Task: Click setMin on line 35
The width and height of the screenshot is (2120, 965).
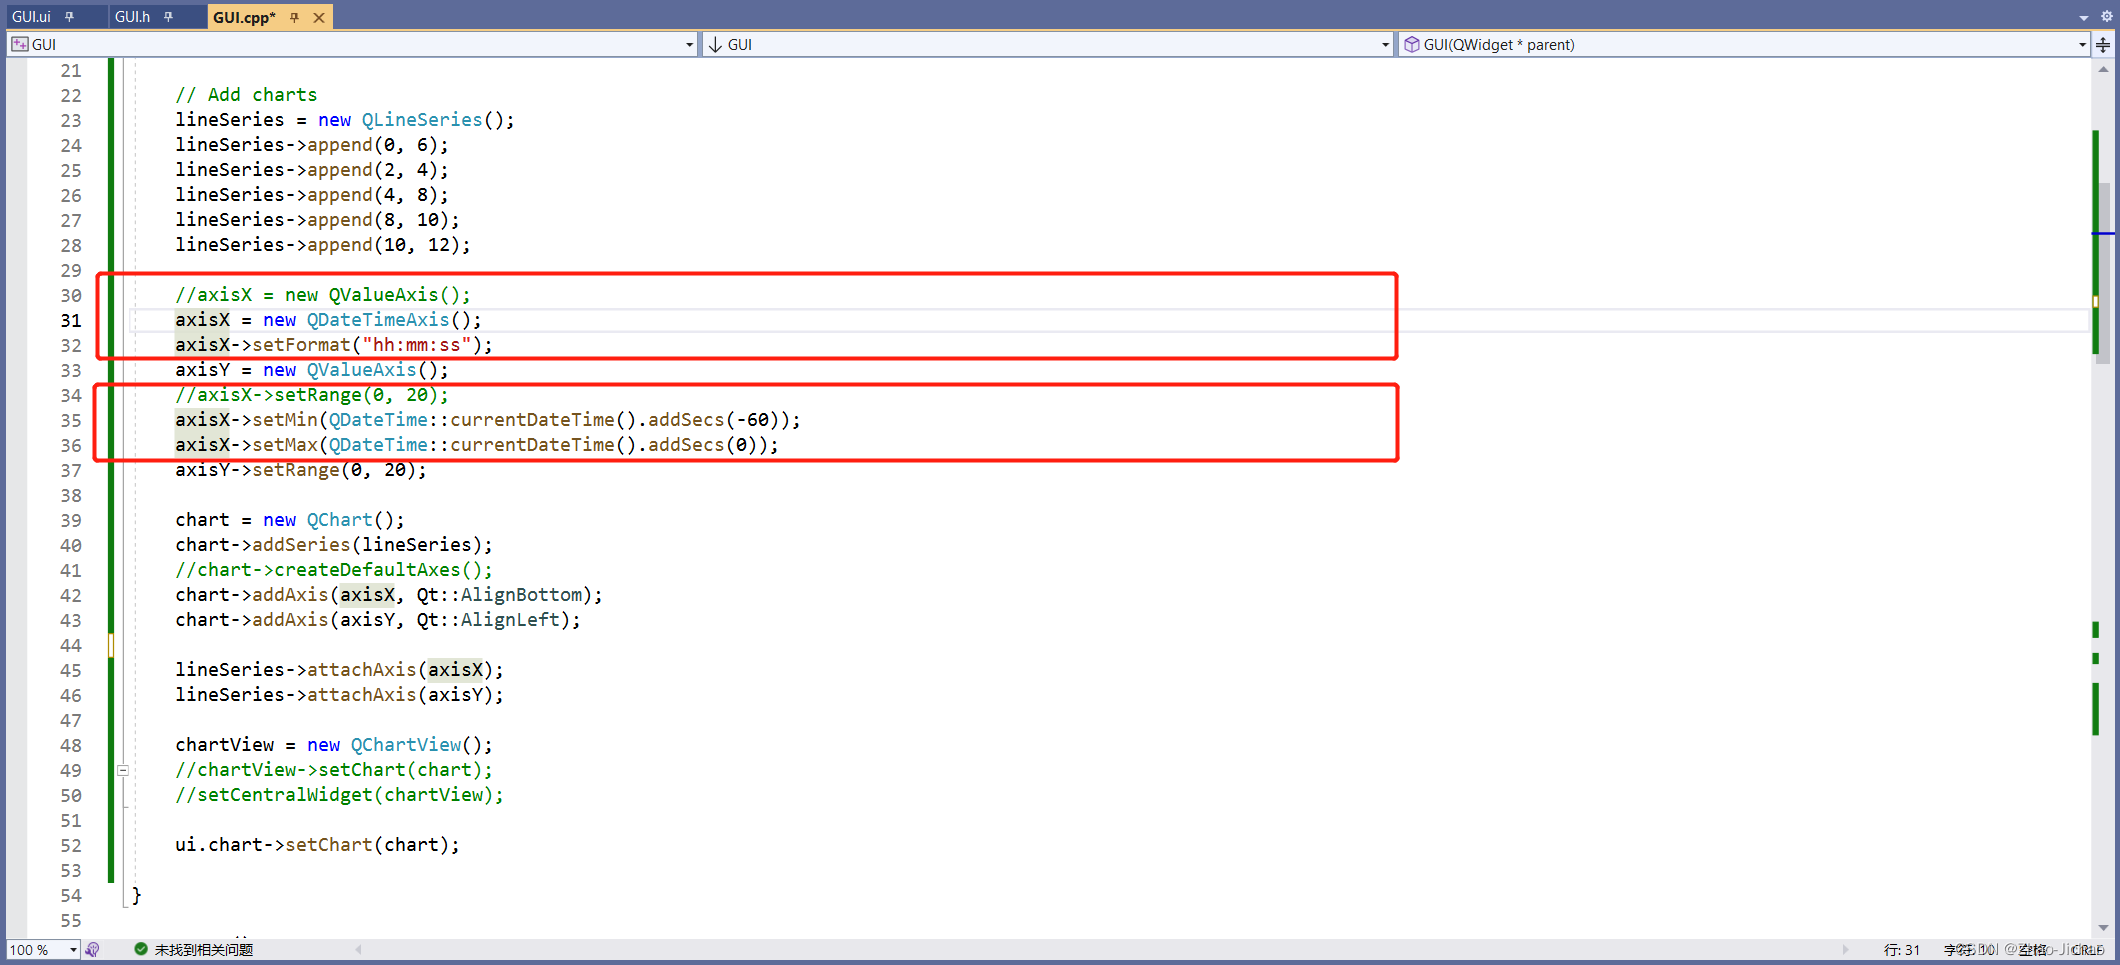Action: click(285, 420)
